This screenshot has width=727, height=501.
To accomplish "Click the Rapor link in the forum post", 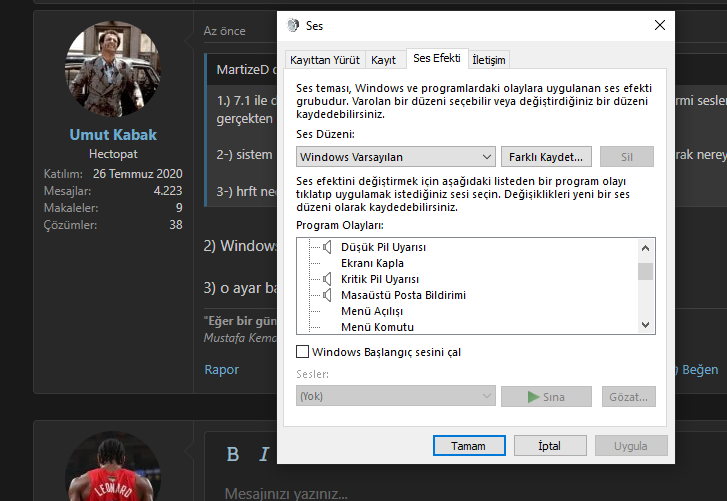I will point(222,369).
